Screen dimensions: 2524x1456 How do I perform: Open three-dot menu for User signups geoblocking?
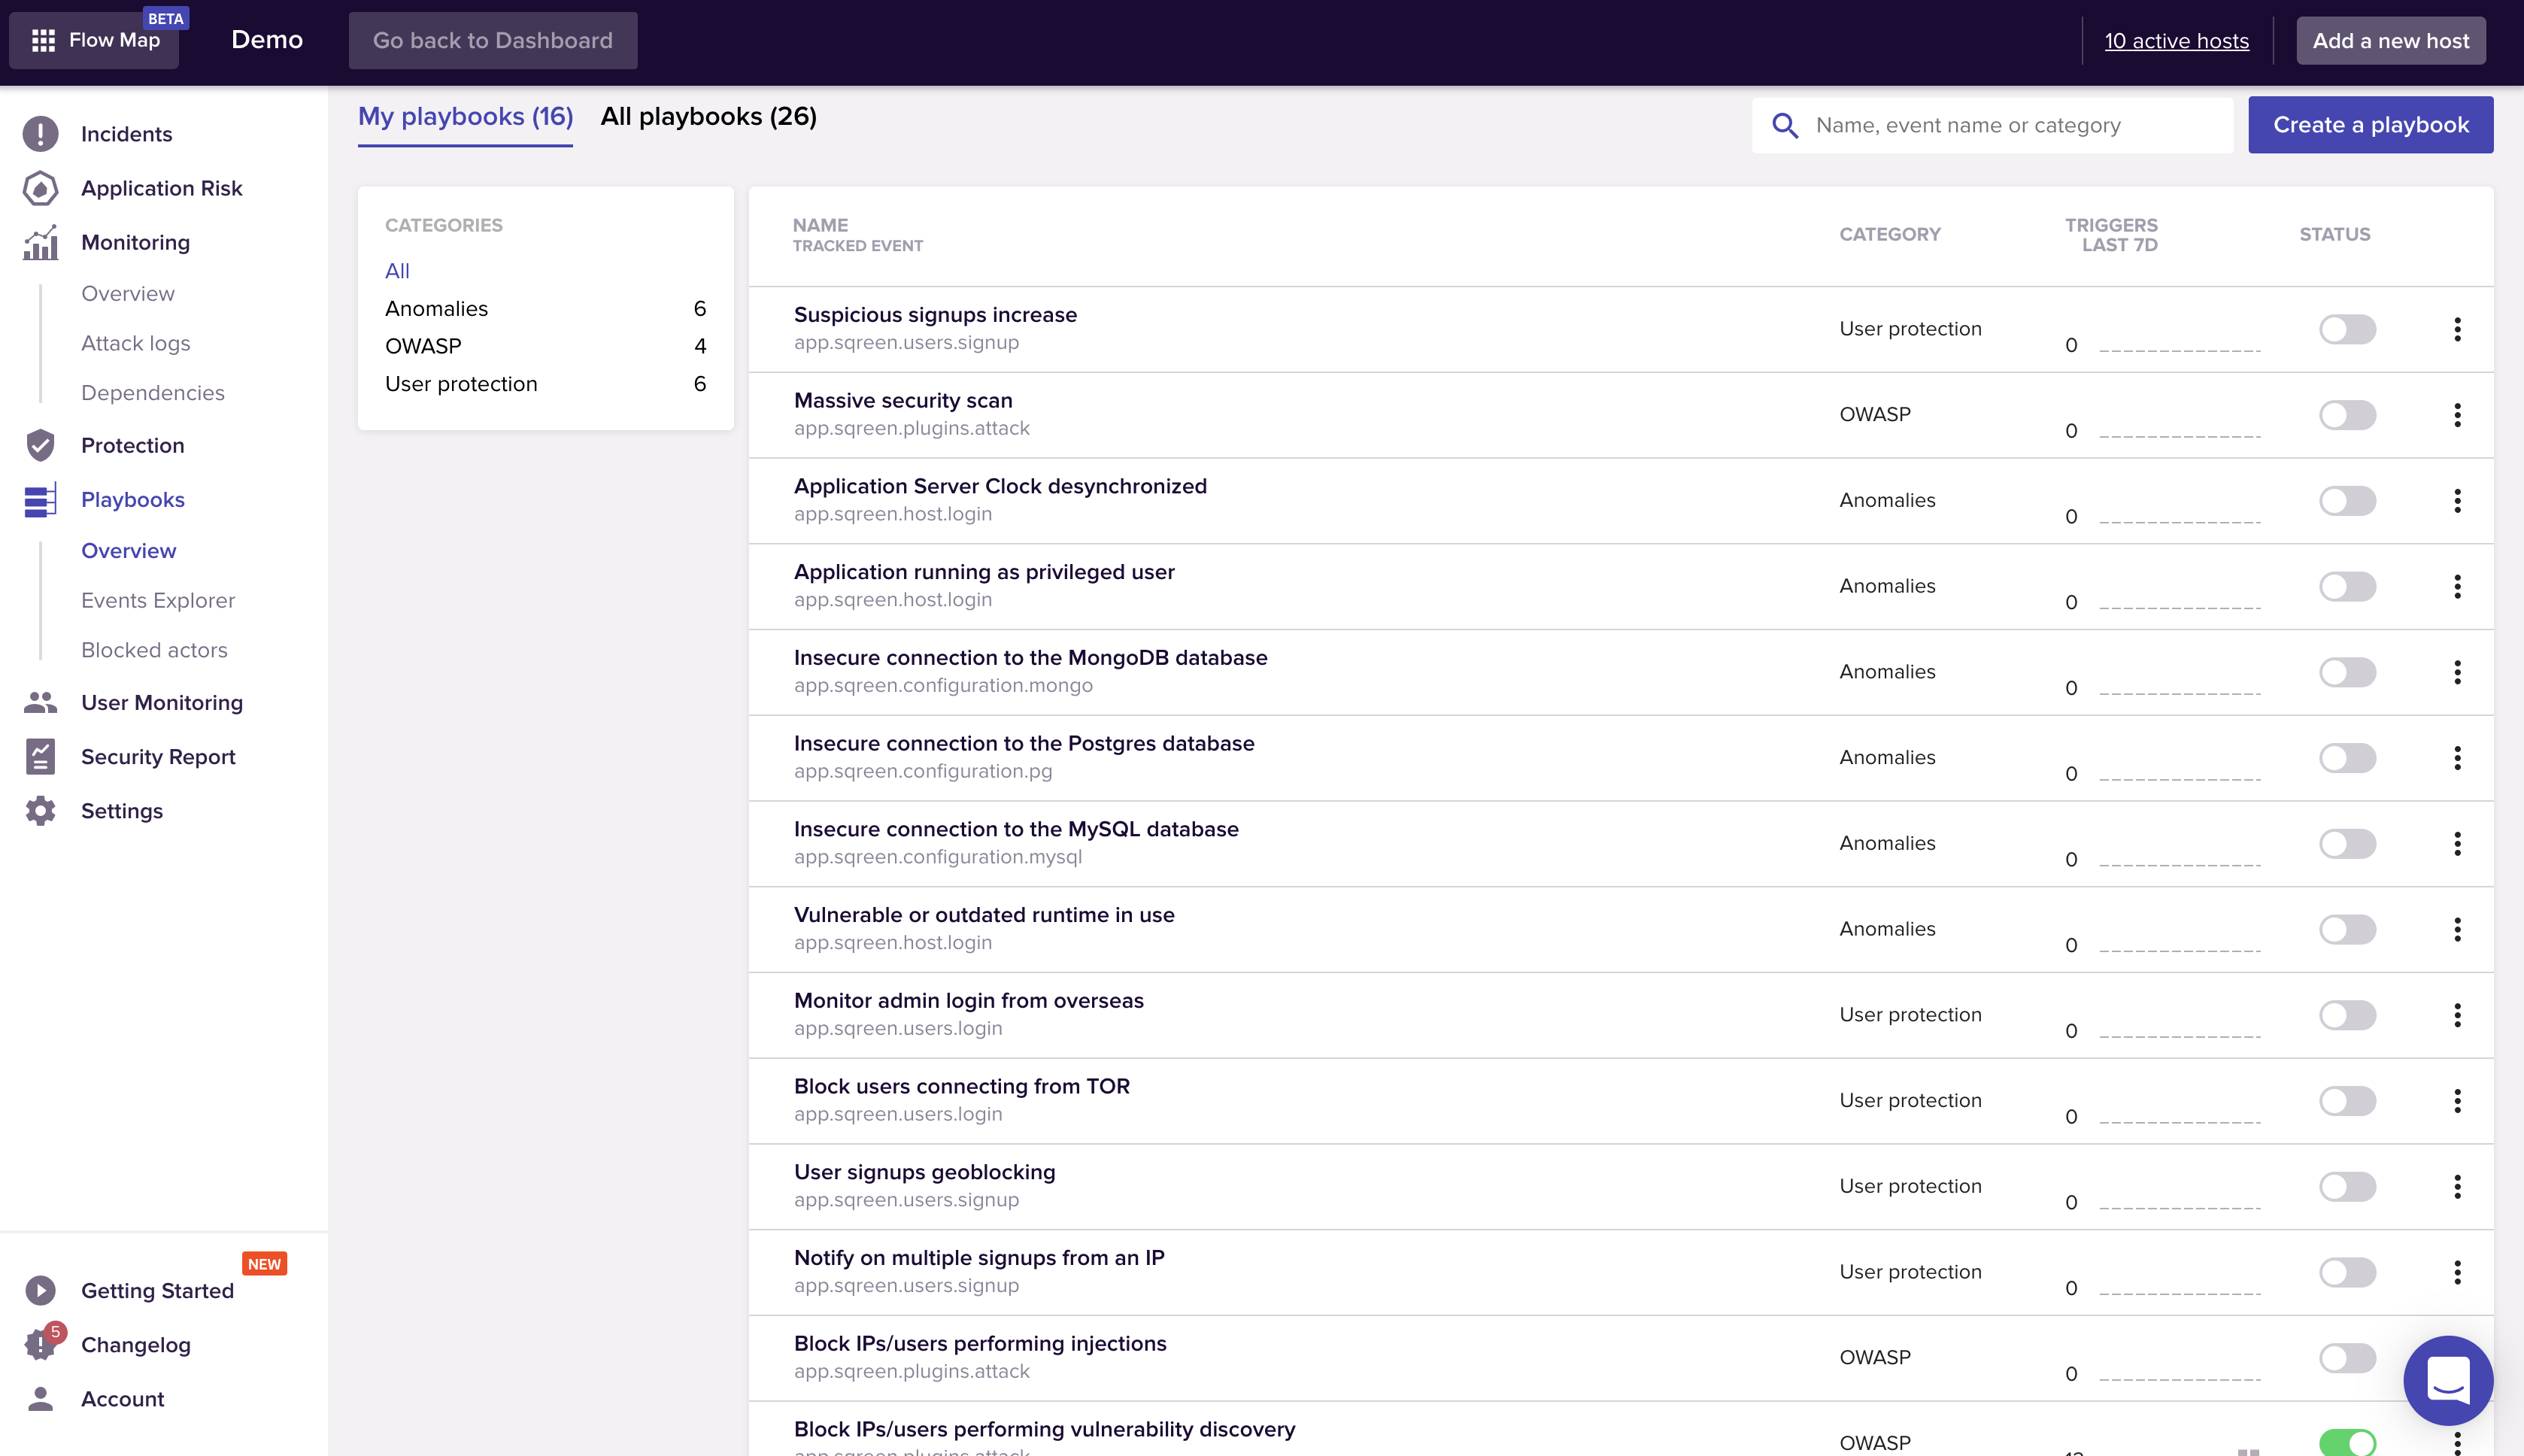2457,1187
